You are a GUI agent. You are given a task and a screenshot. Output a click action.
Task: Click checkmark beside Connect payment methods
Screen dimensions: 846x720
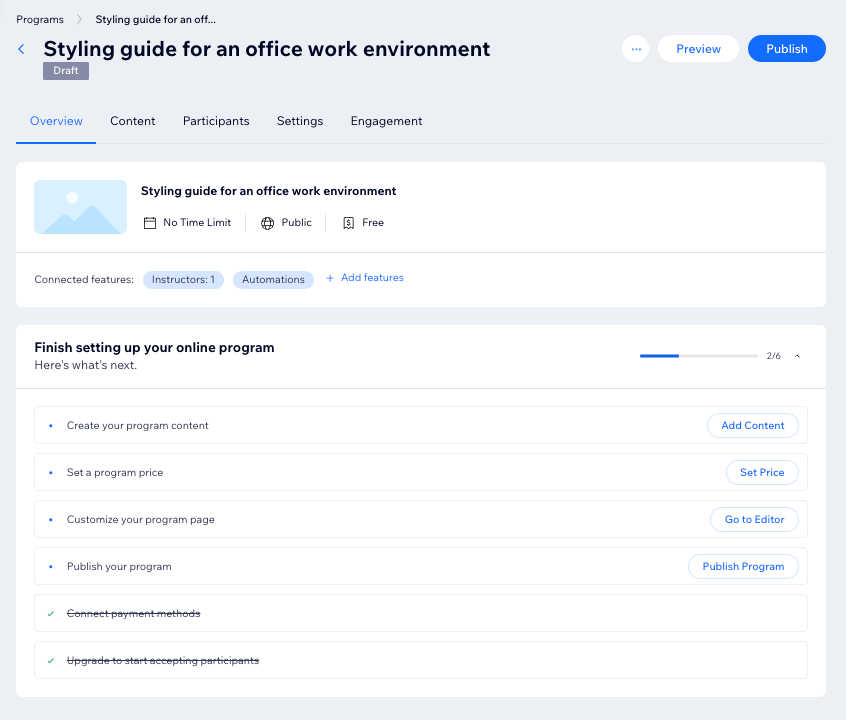click(51, 613)
